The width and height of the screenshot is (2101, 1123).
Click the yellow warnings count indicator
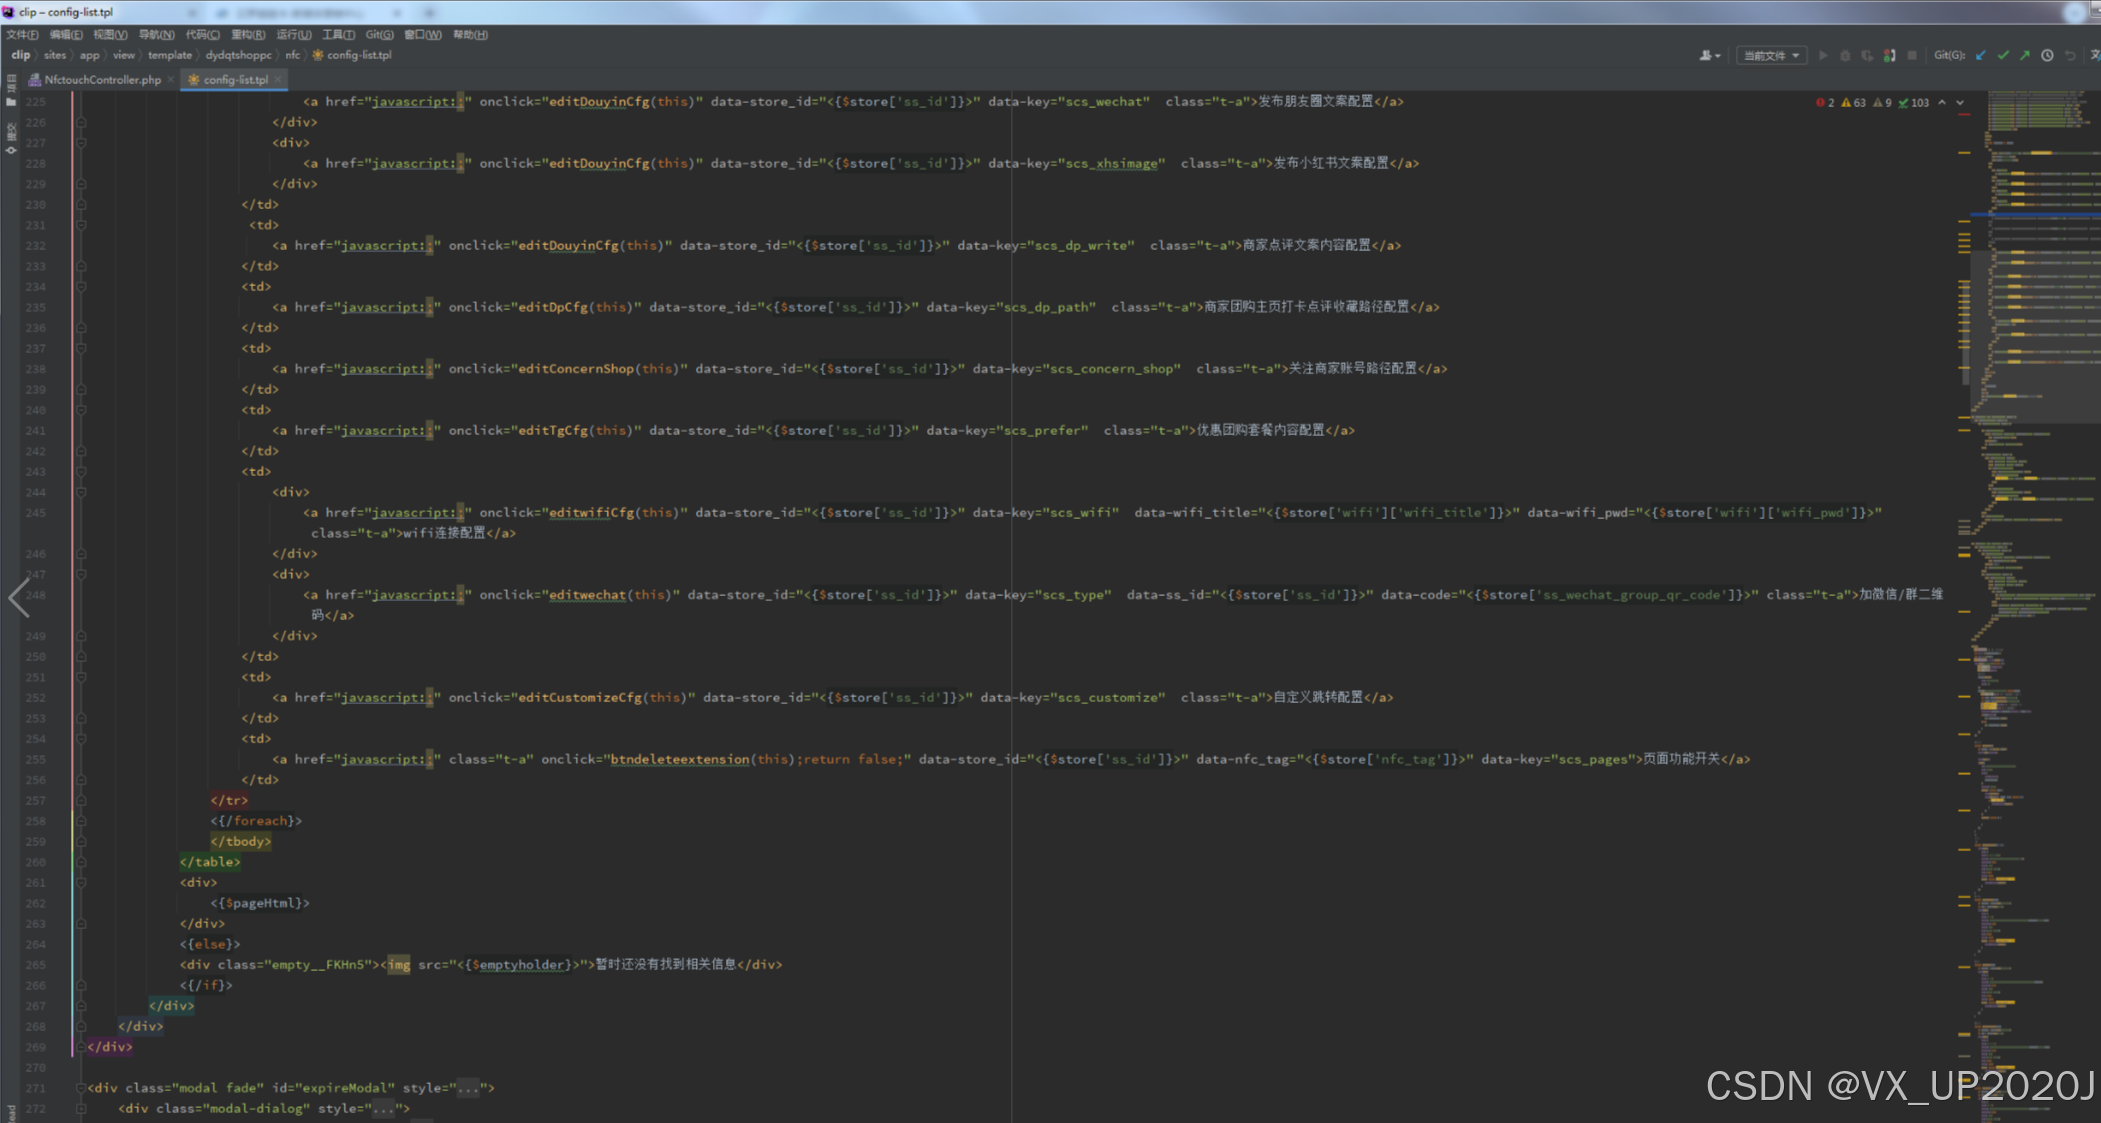[1853, 103]
